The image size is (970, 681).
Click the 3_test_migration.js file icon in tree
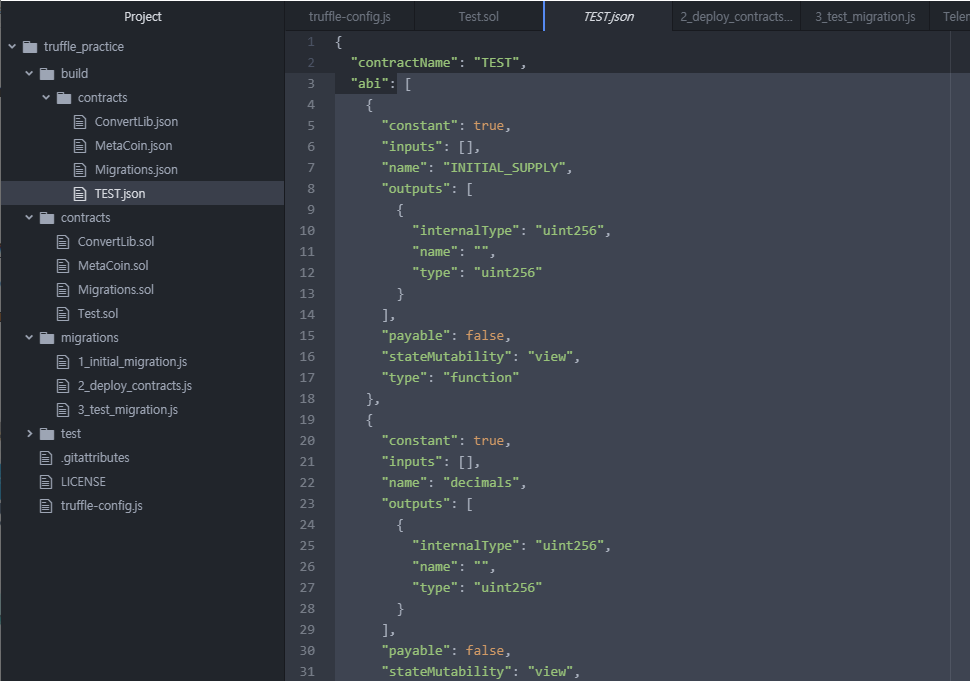[x=63, y=409]
